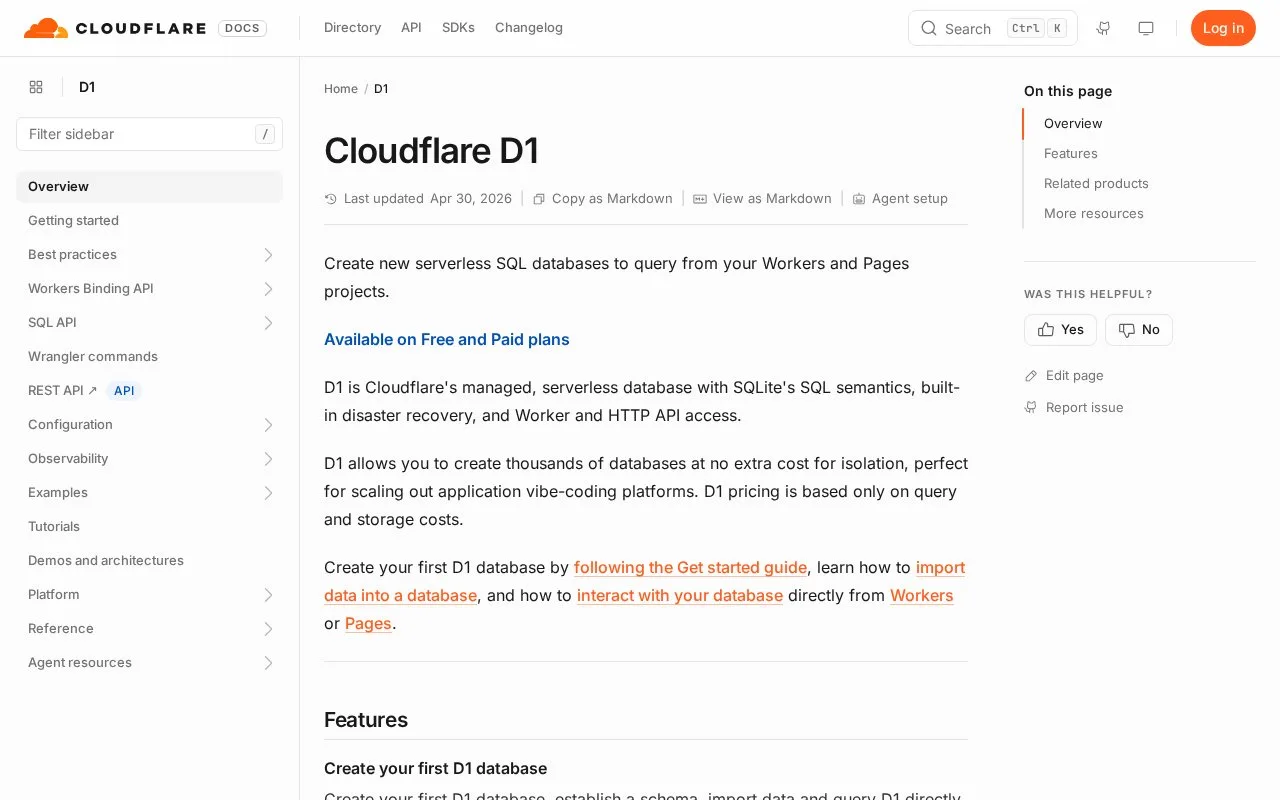Screen dimensions: 1280x800
Task: Expand the Examples section
Action: (268, 493)
